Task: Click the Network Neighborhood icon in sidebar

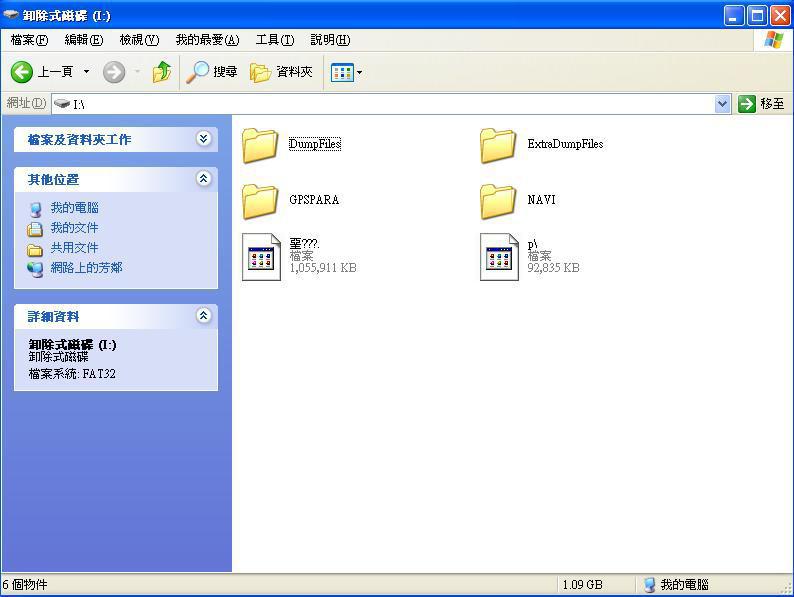Action: pos(35,269)
